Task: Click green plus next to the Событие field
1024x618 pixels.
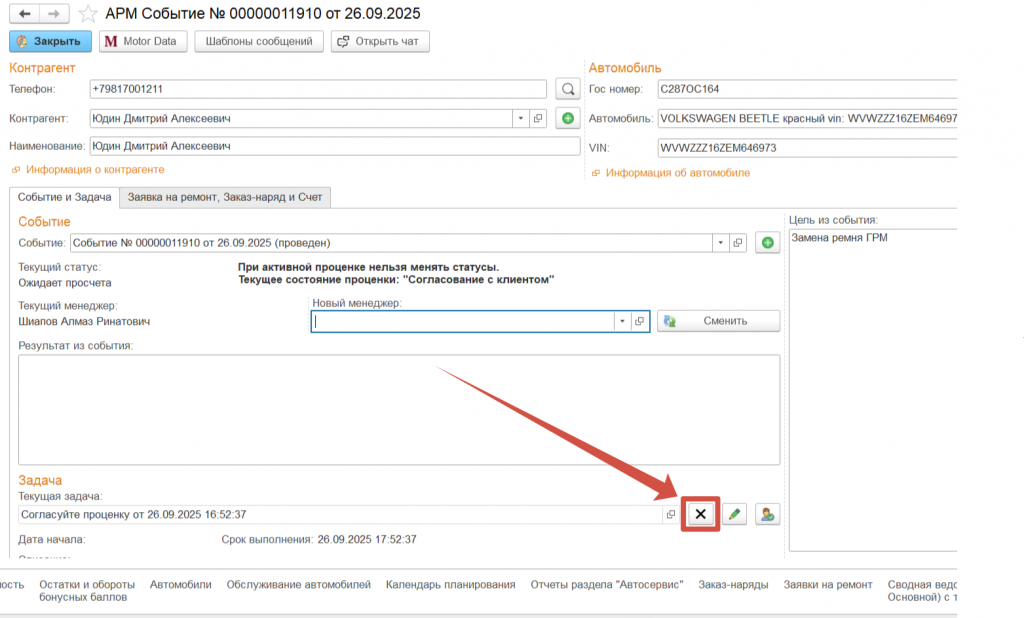Action: 767,243
